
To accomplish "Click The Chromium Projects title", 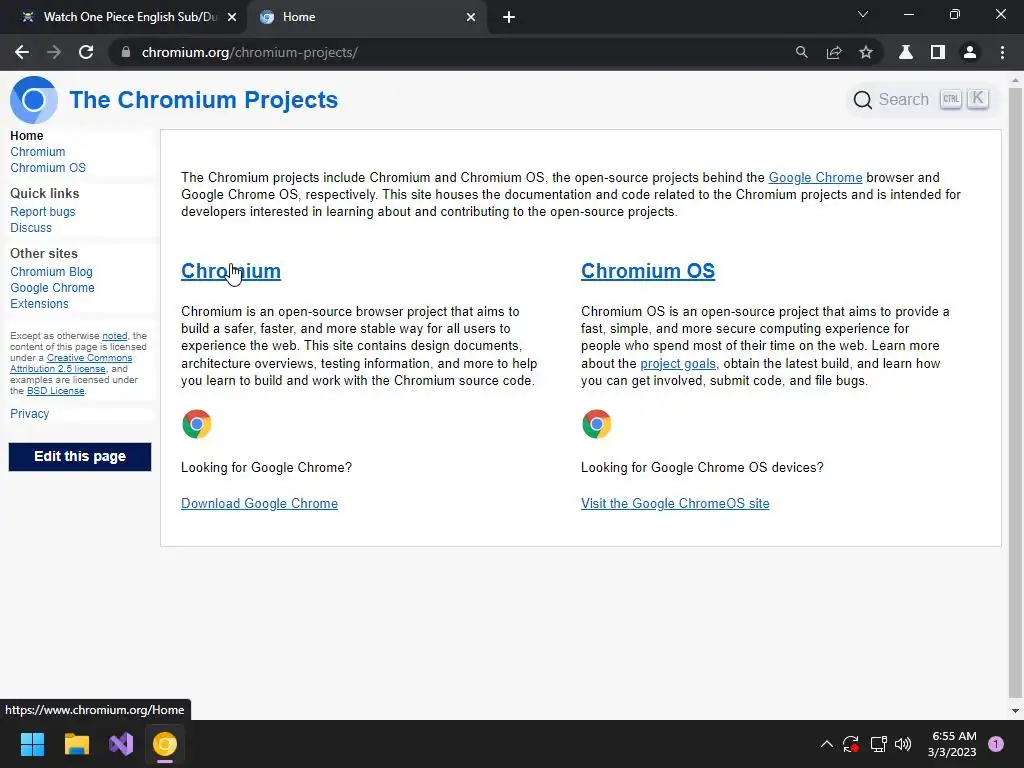I will click(x=204, y=100).
